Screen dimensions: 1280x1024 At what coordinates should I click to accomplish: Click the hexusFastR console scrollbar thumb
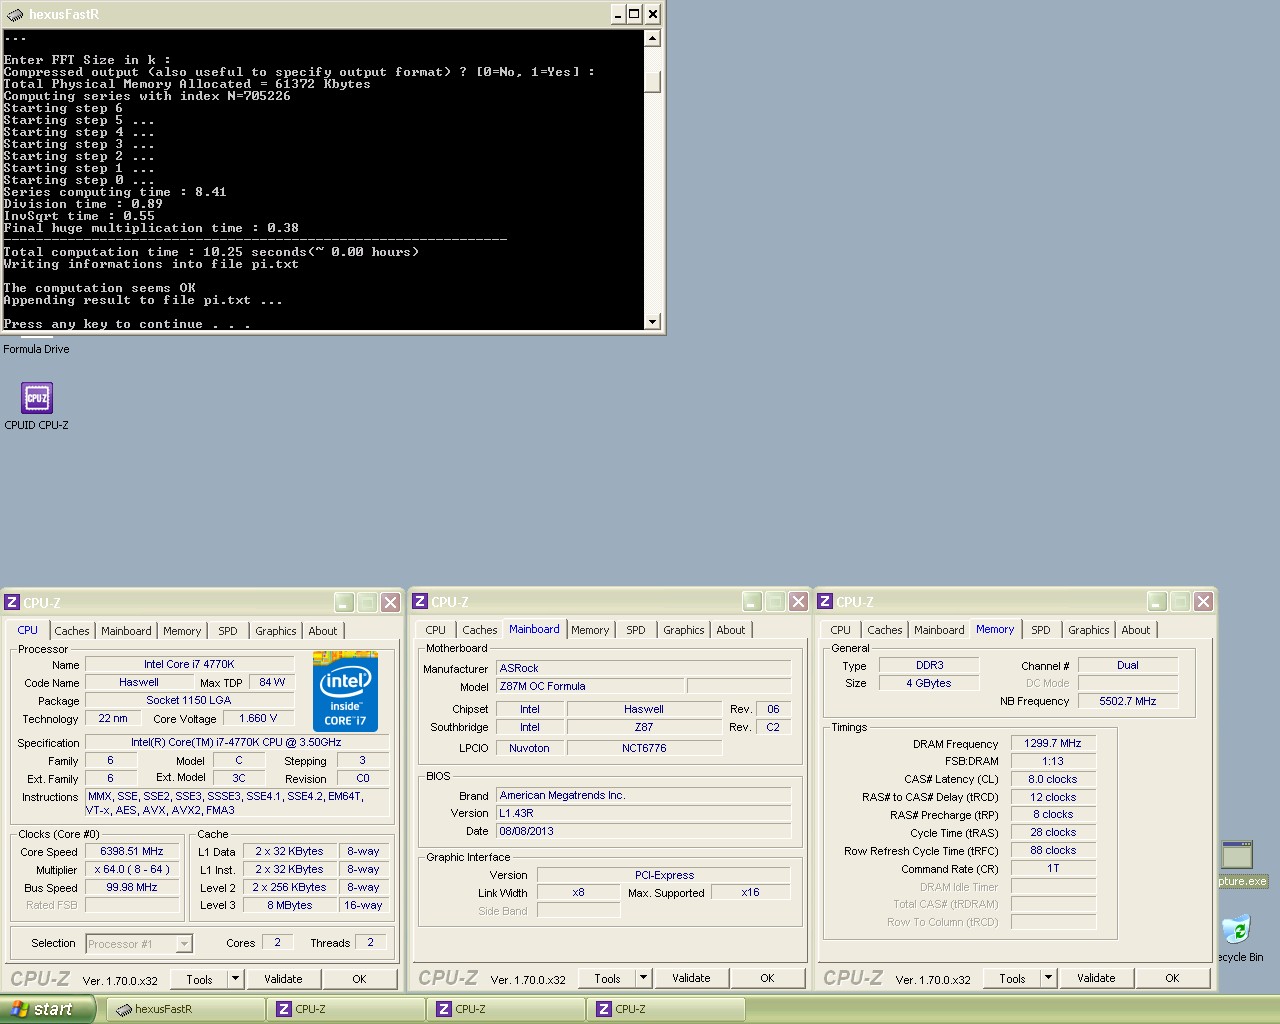[652, 82]
